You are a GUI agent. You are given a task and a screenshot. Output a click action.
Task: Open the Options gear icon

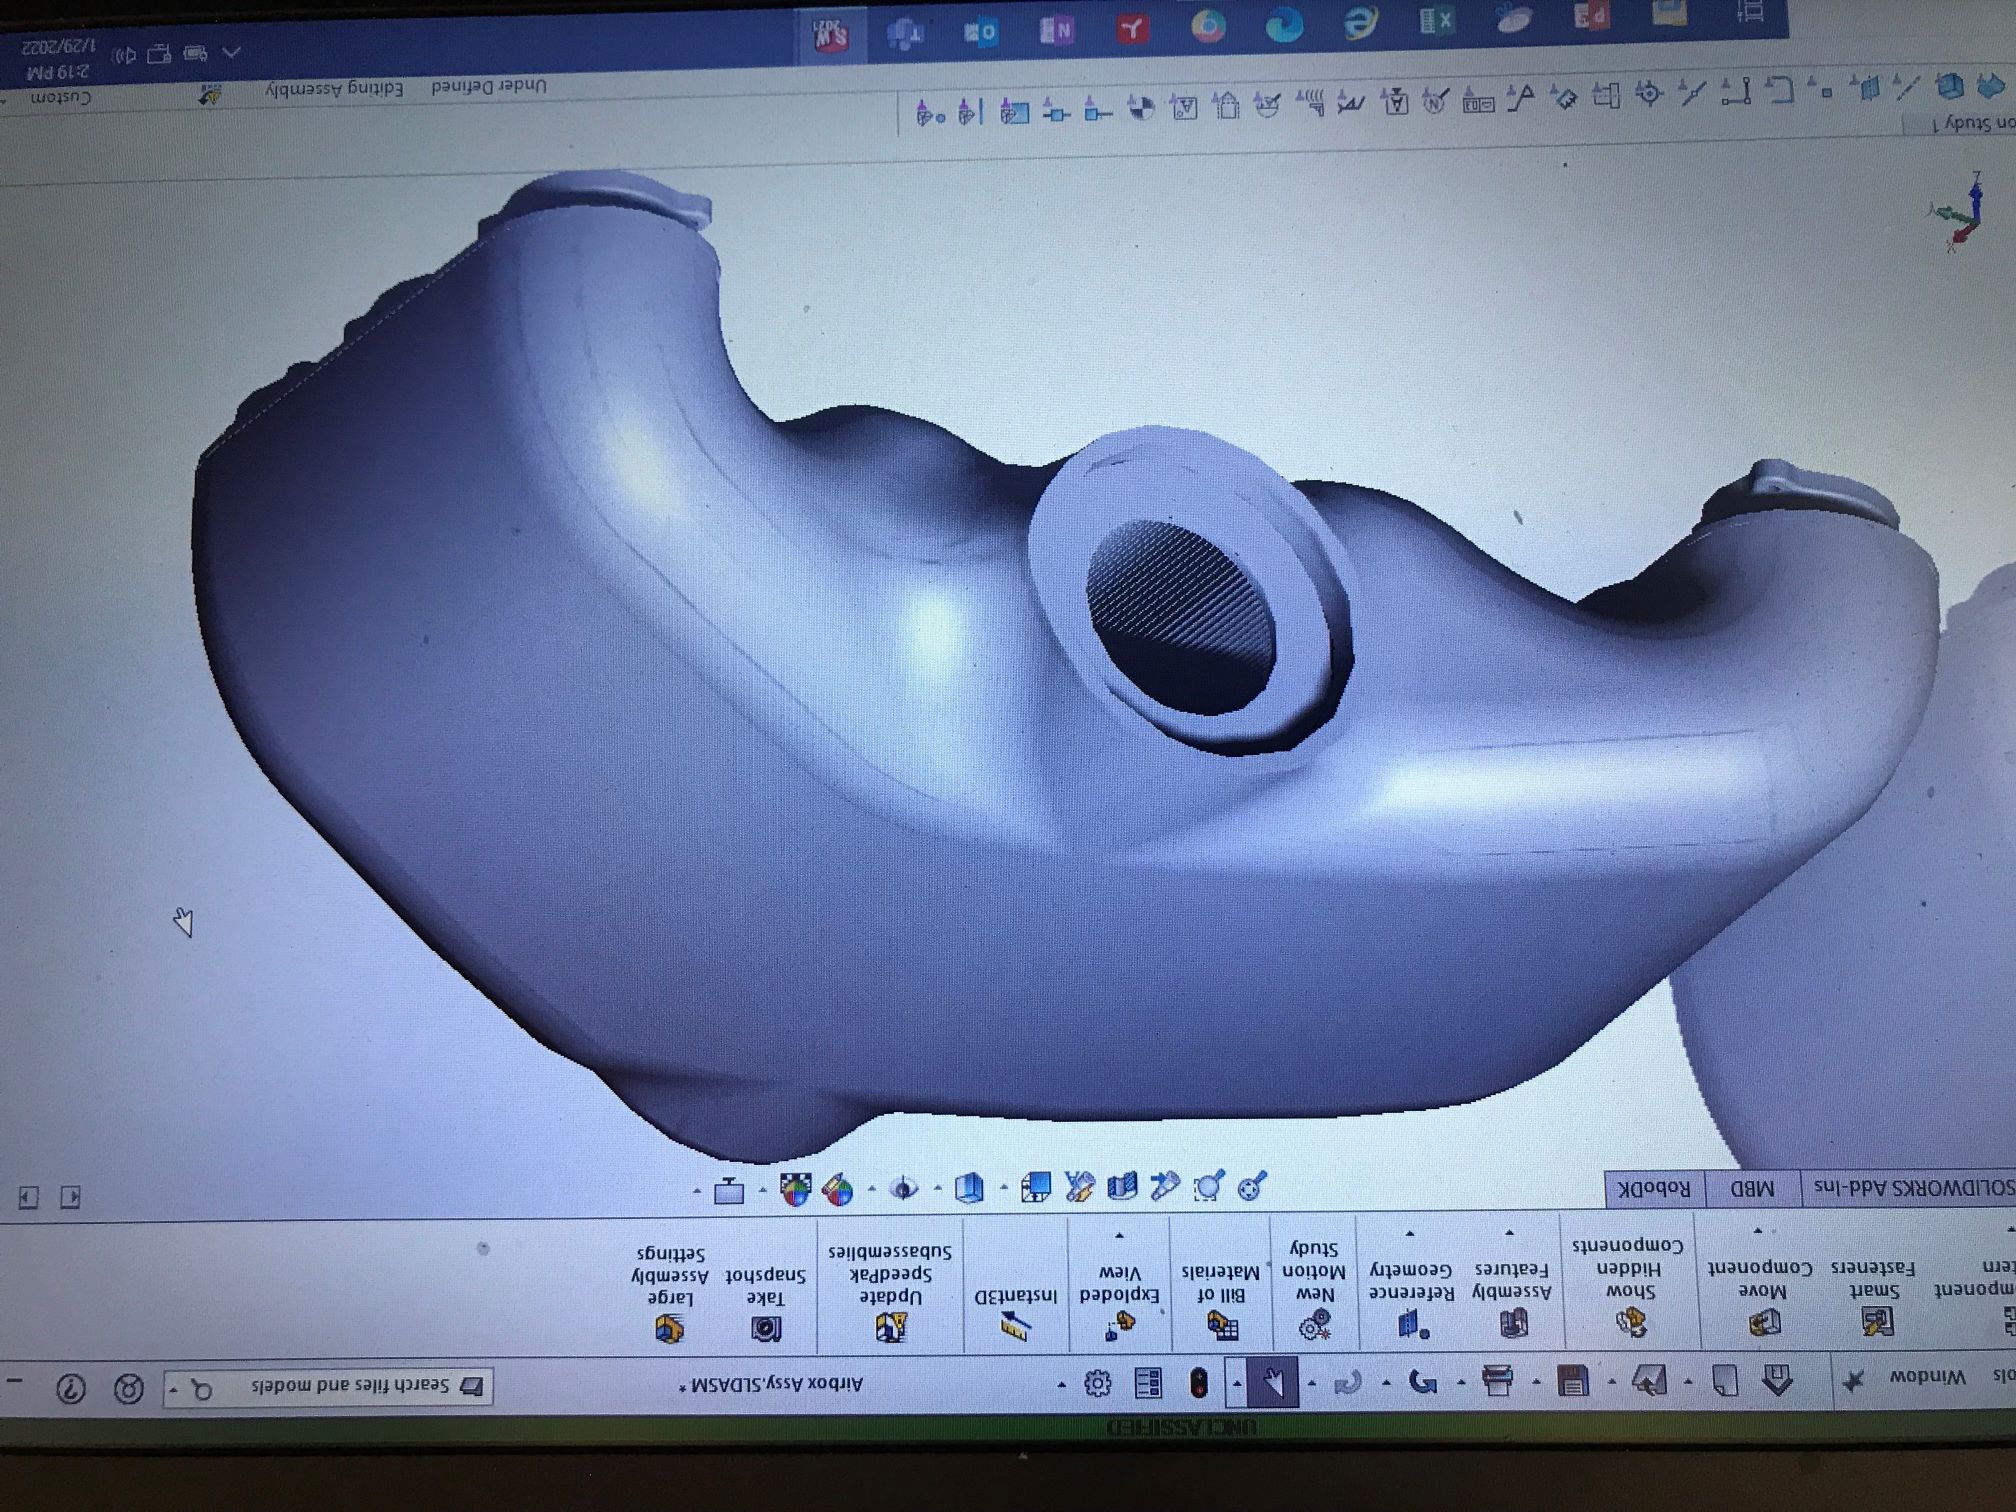pyautogui.click(x=1097, y=1383)
